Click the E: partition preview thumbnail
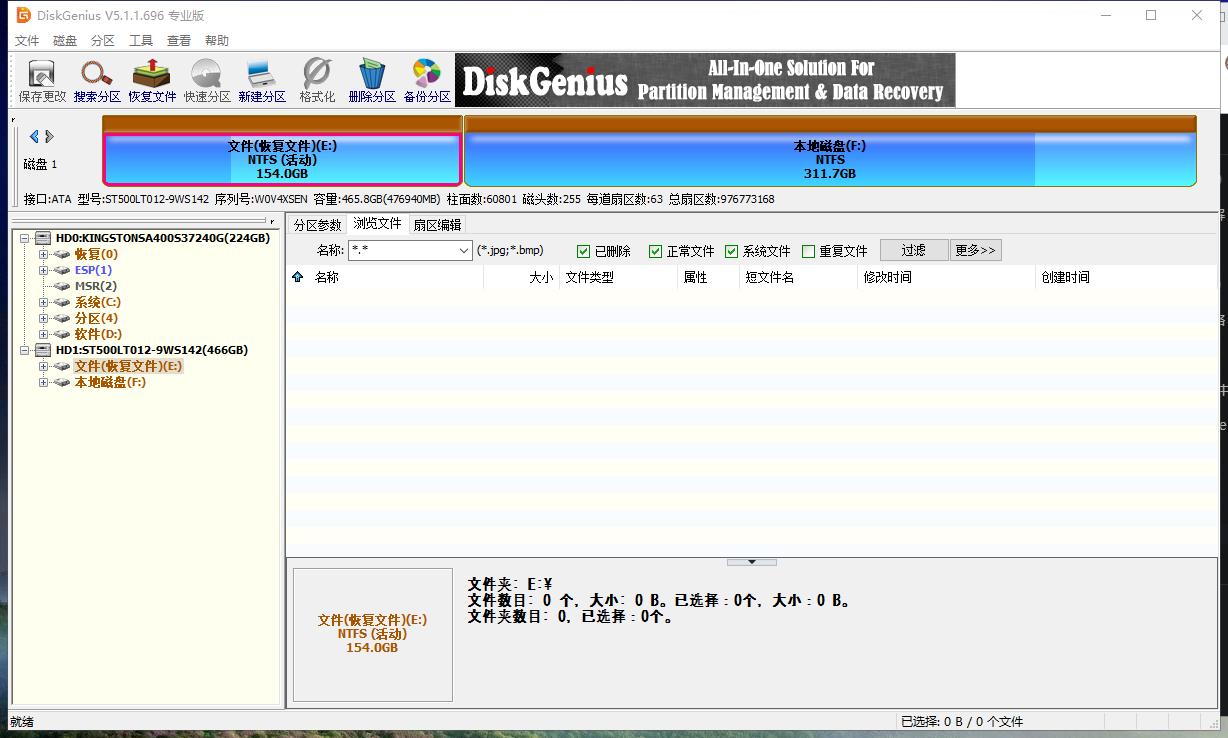Screen dimensions: 1228x738 372,634
